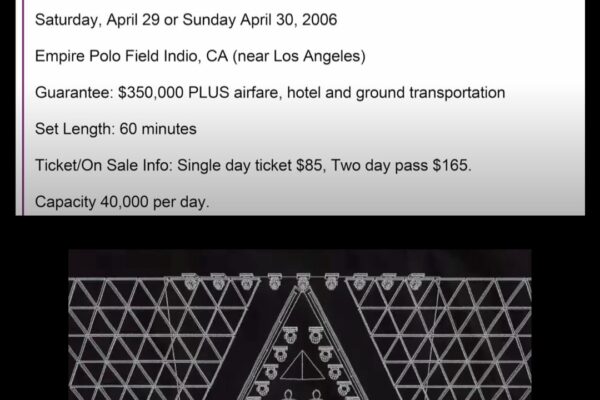Click the 60 minutes text

coord(158,129)
